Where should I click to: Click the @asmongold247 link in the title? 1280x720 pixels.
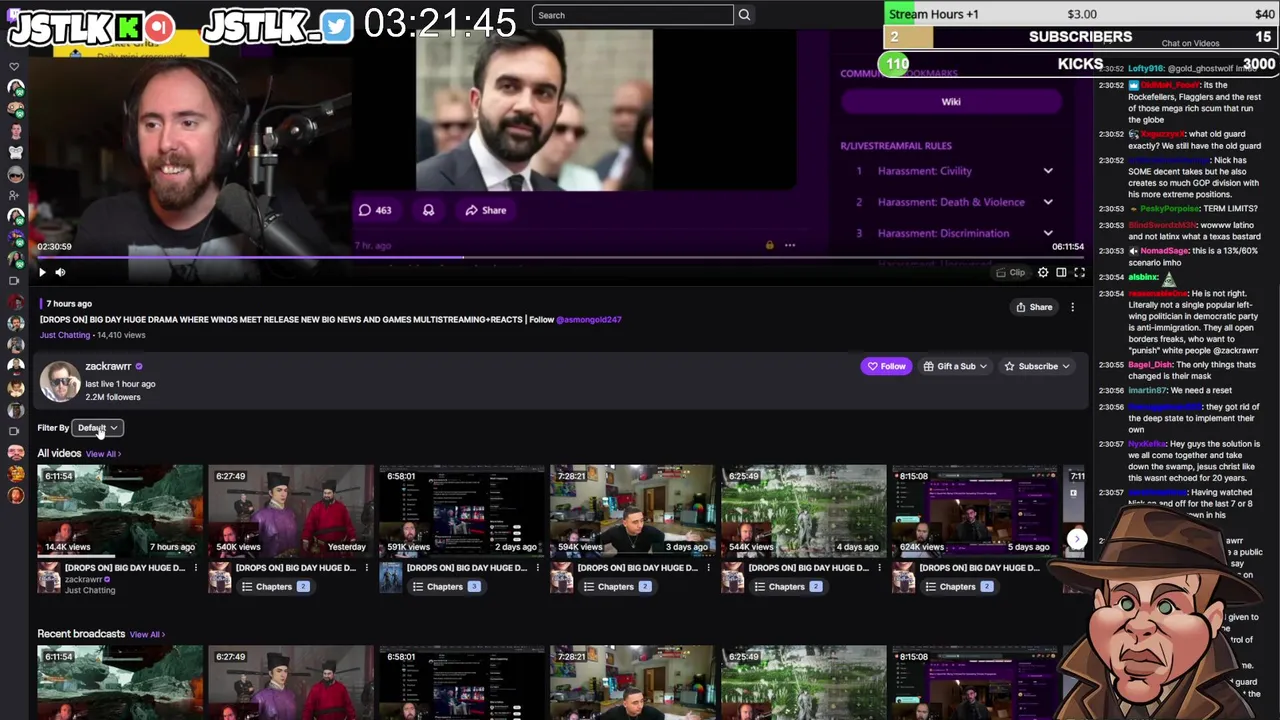point(589,320)
